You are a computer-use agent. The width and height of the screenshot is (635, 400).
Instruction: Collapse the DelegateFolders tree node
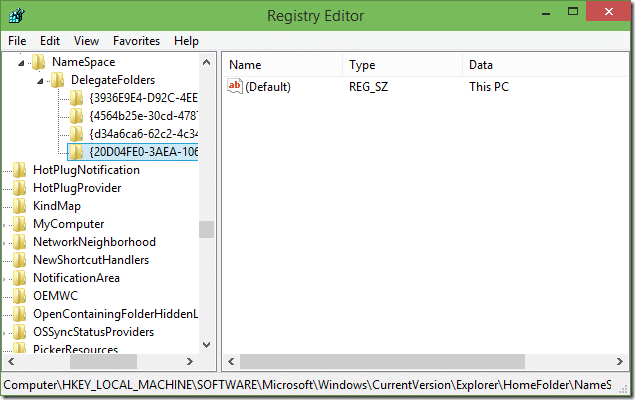[40, 81]
